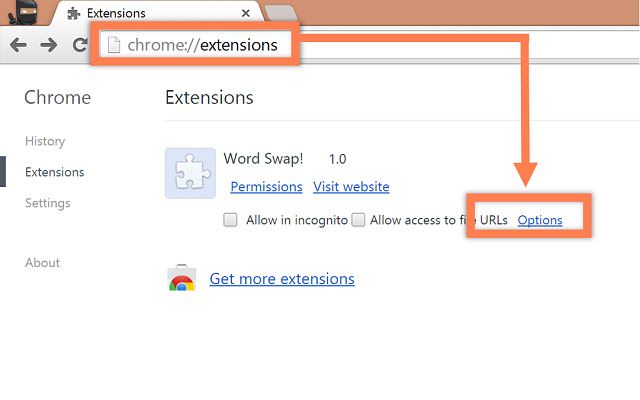Reload the page with the refresh icon
Screen dimensions: 640x400
coord(80,45)
